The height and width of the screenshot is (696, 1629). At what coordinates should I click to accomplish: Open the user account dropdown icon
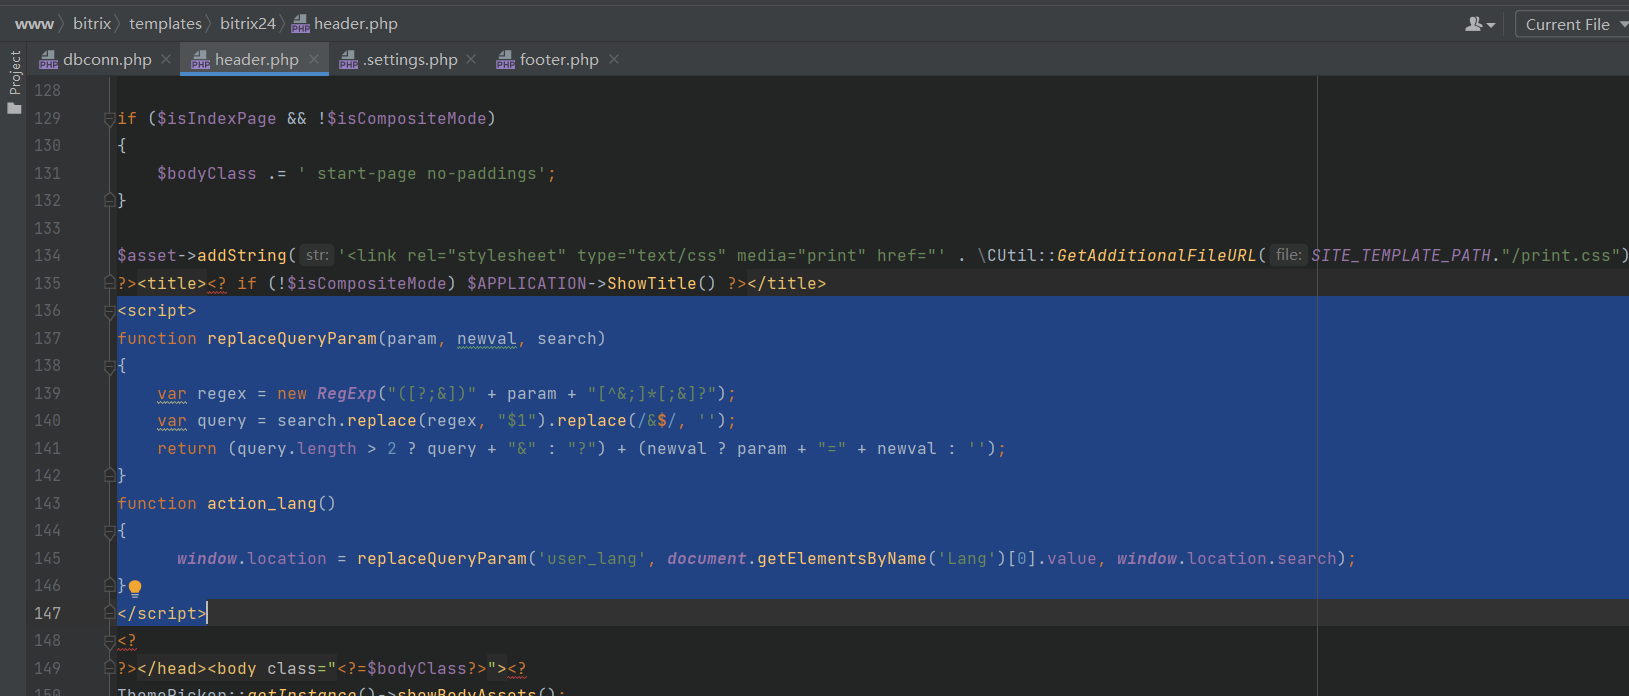1480,24
